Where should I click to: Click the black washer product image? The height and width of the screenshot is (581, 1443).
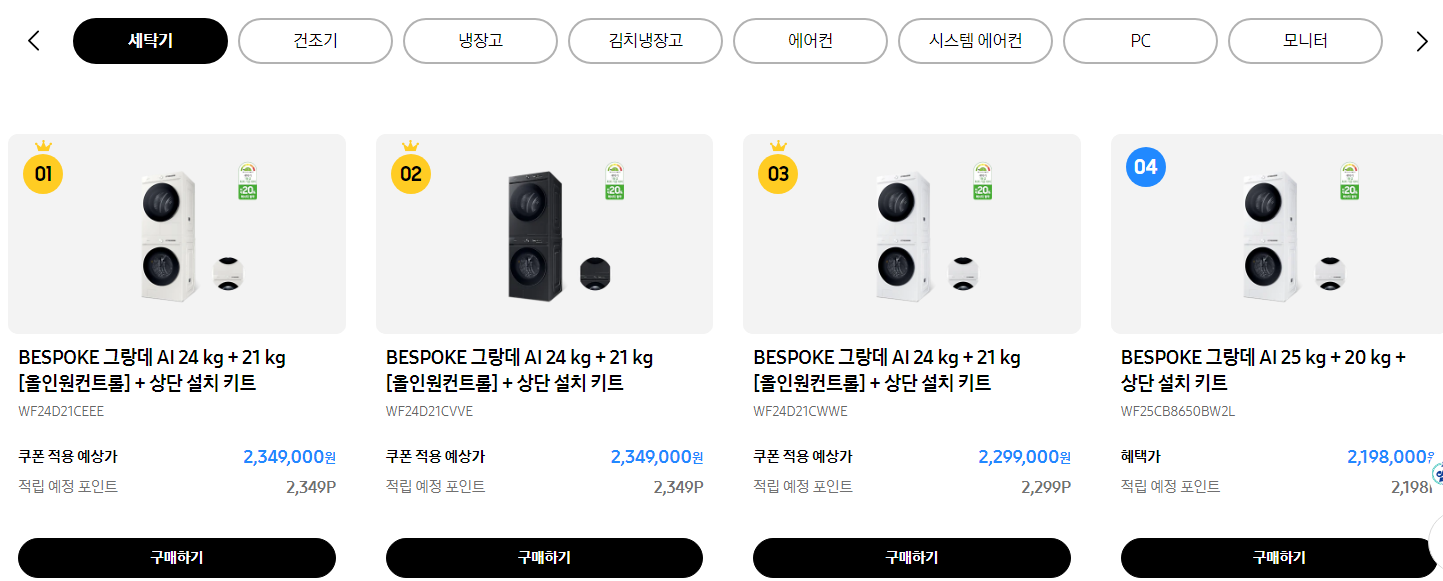click(x=545, y=233)
